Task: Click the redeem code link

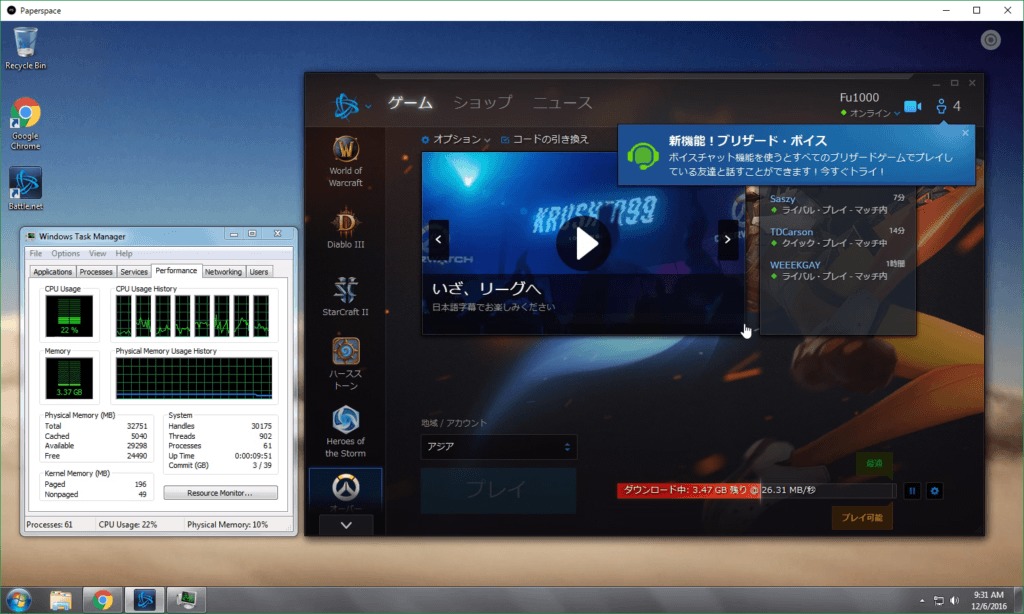Action: [545, 139]
